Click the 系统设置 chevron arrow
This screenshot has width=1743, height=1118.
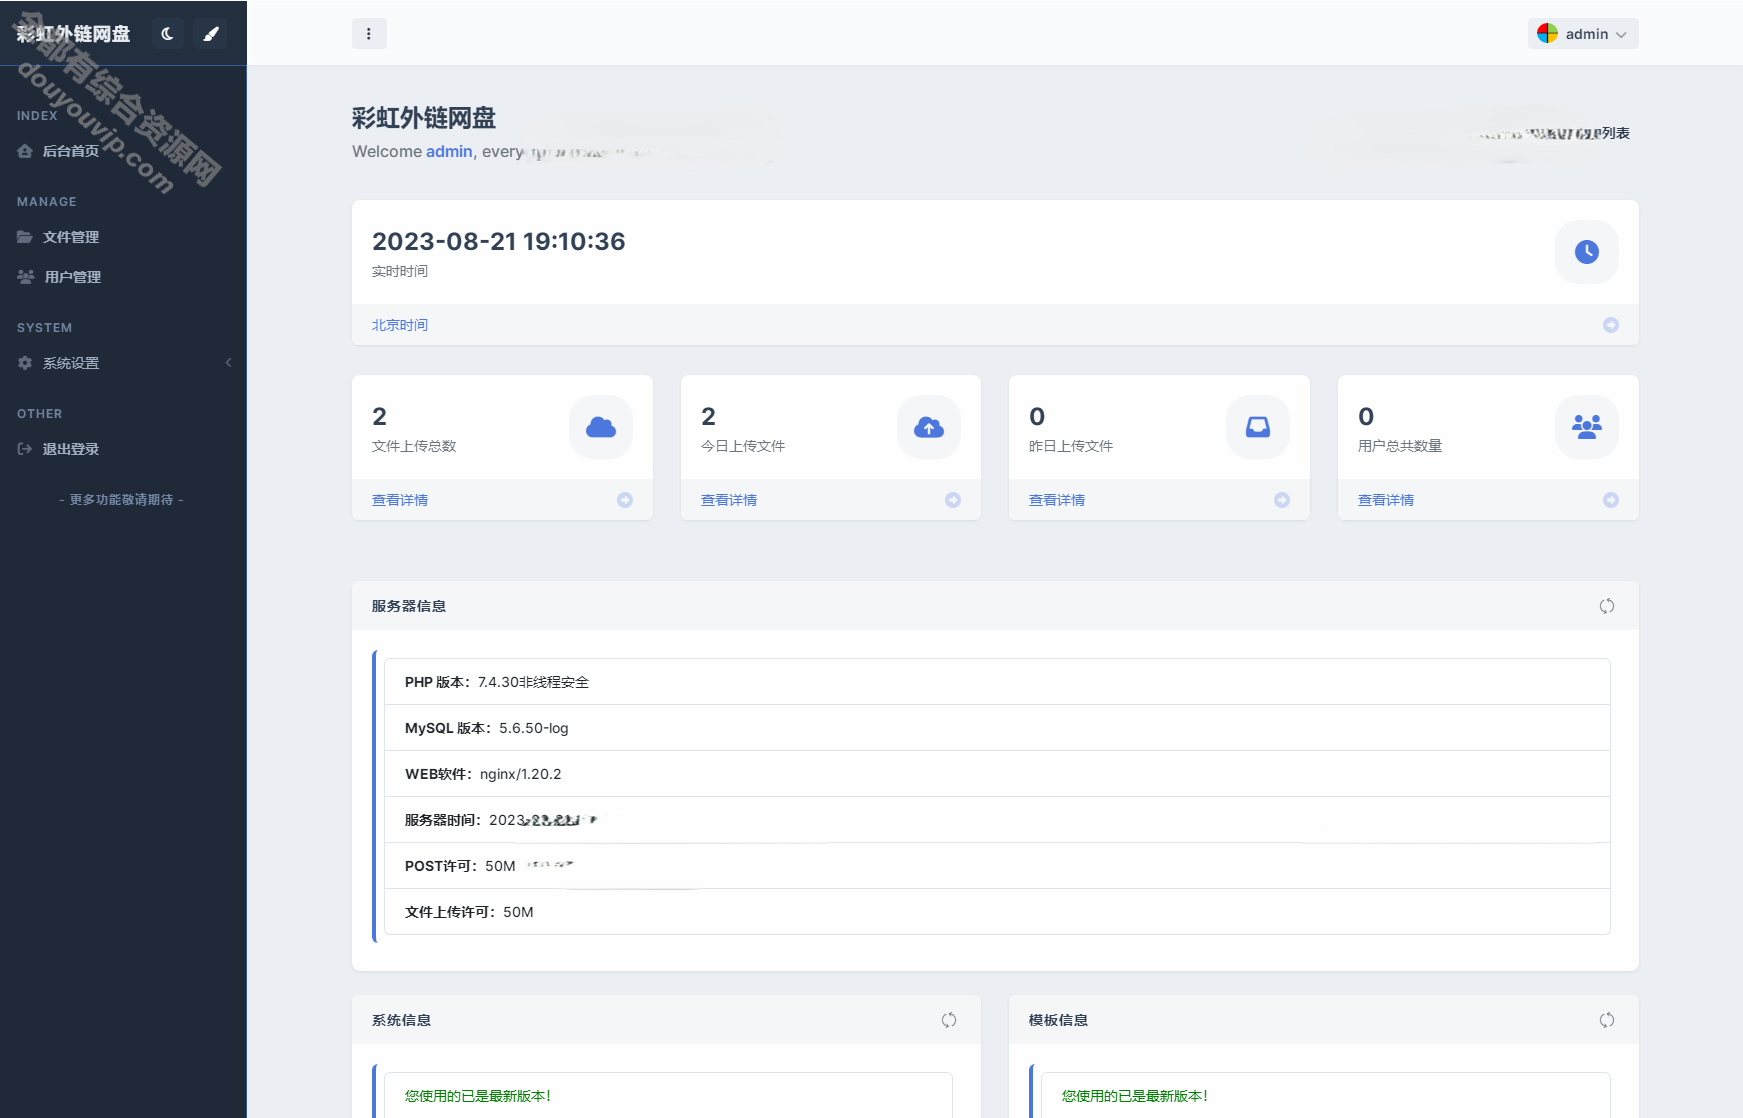click(x=228, y=363)
